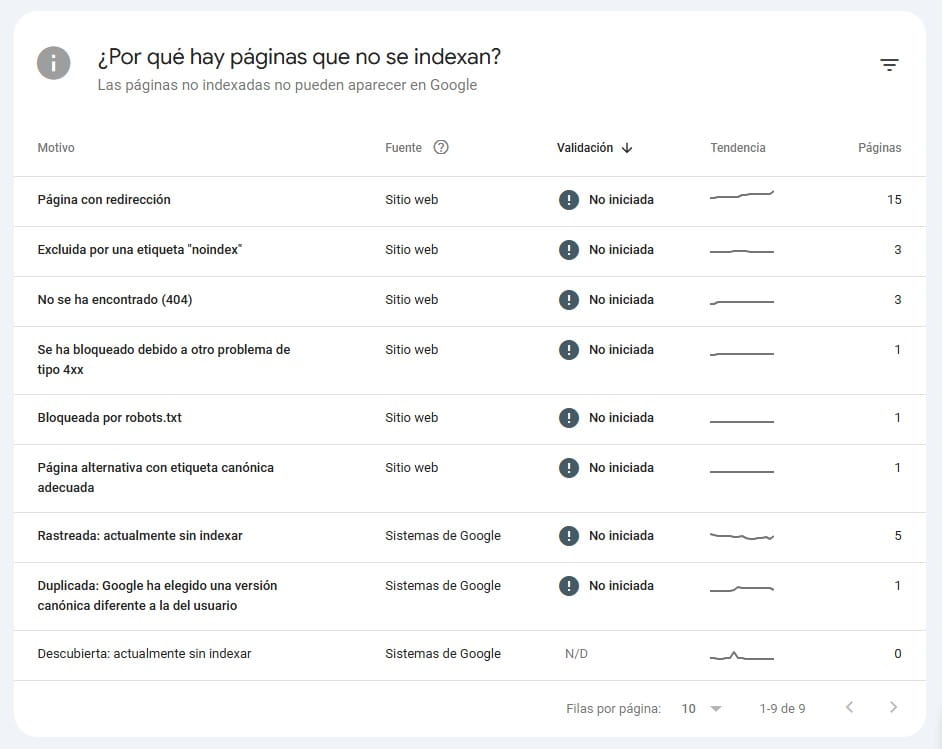Click the Validación column label
This screenshot has height=749, width=942.
click(x=584, y=147)
